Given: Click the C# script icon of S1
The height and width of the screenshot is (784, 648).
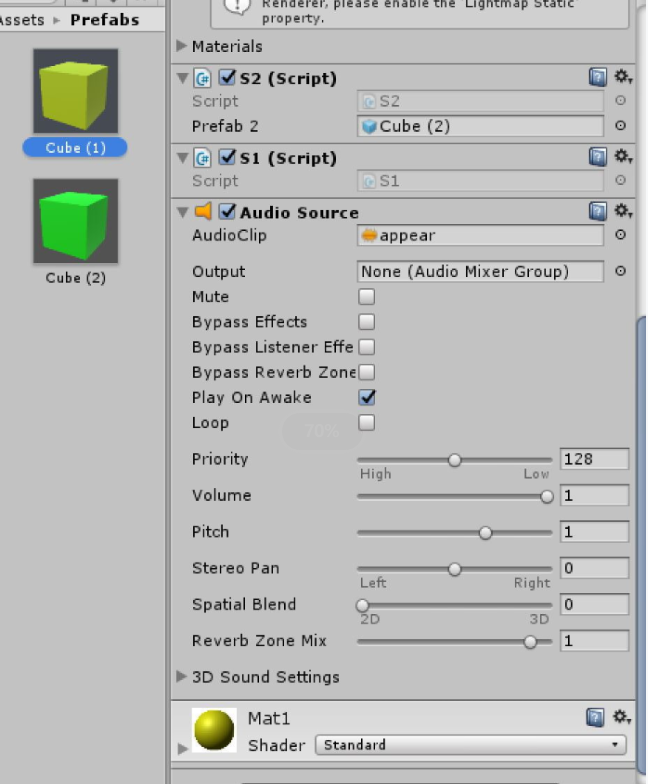Looking at the screenshot, I should tap(202, 158).
